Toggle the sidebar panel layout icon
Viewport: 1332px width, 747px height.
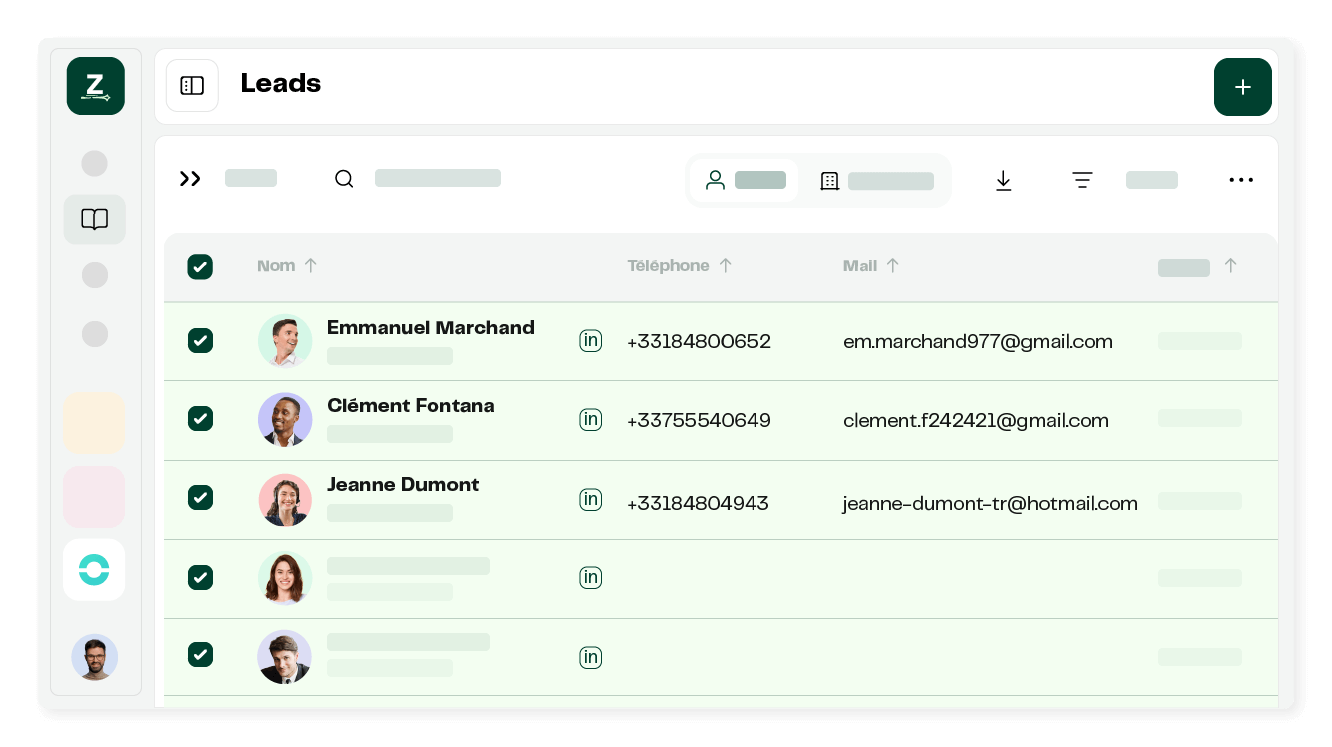192,86
